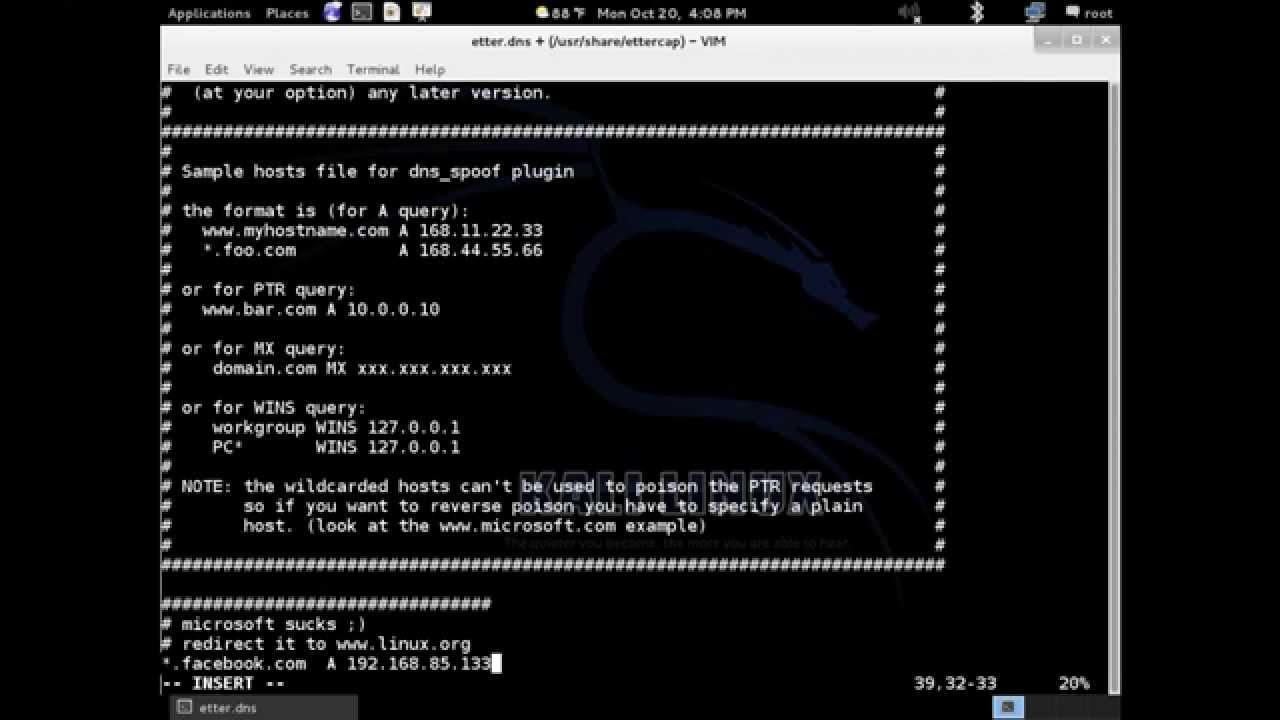Place cursor on IP 192.168.85.133
1280x720 pixels.
(x=419, y=663)
